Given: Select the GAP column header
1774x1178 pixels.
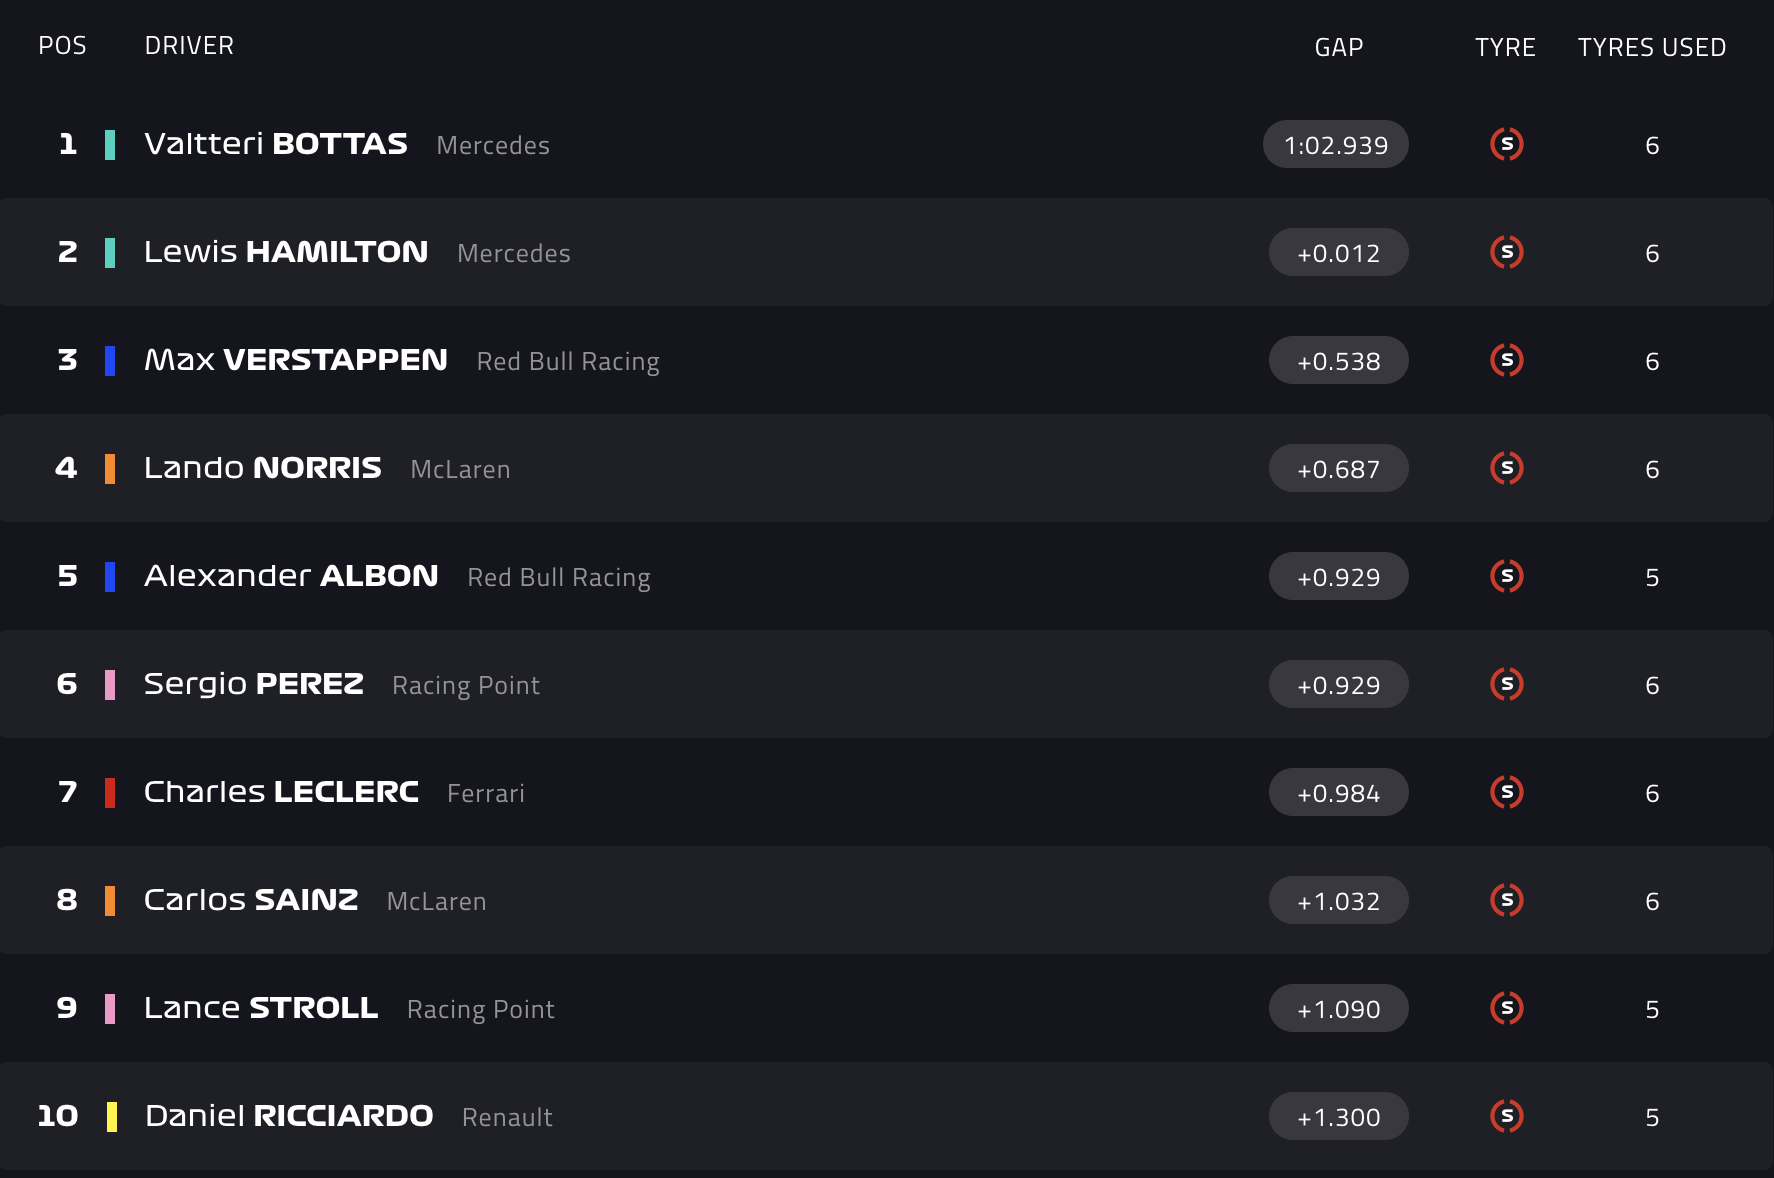Looking at the screenshot, I should click(1338, 47).
